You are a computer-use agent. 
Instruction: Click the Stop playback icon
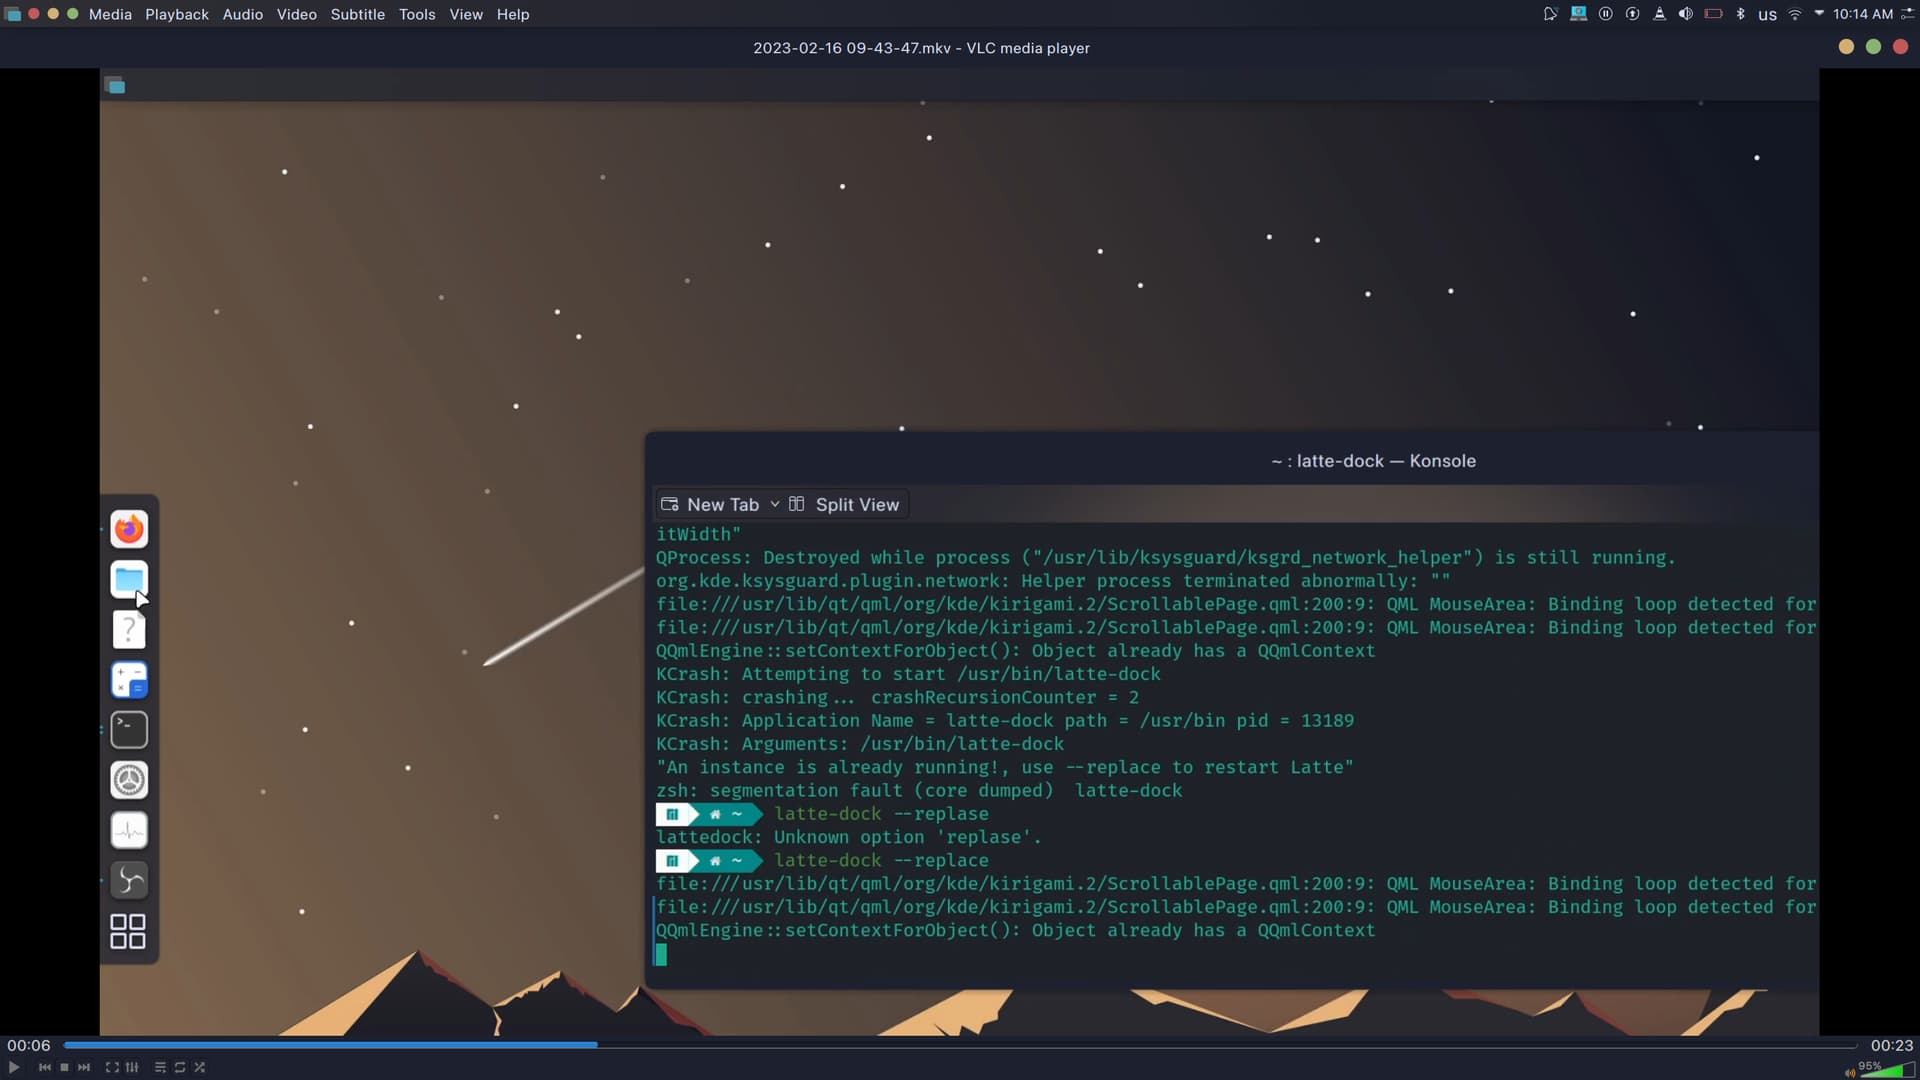pos(65,1068)
